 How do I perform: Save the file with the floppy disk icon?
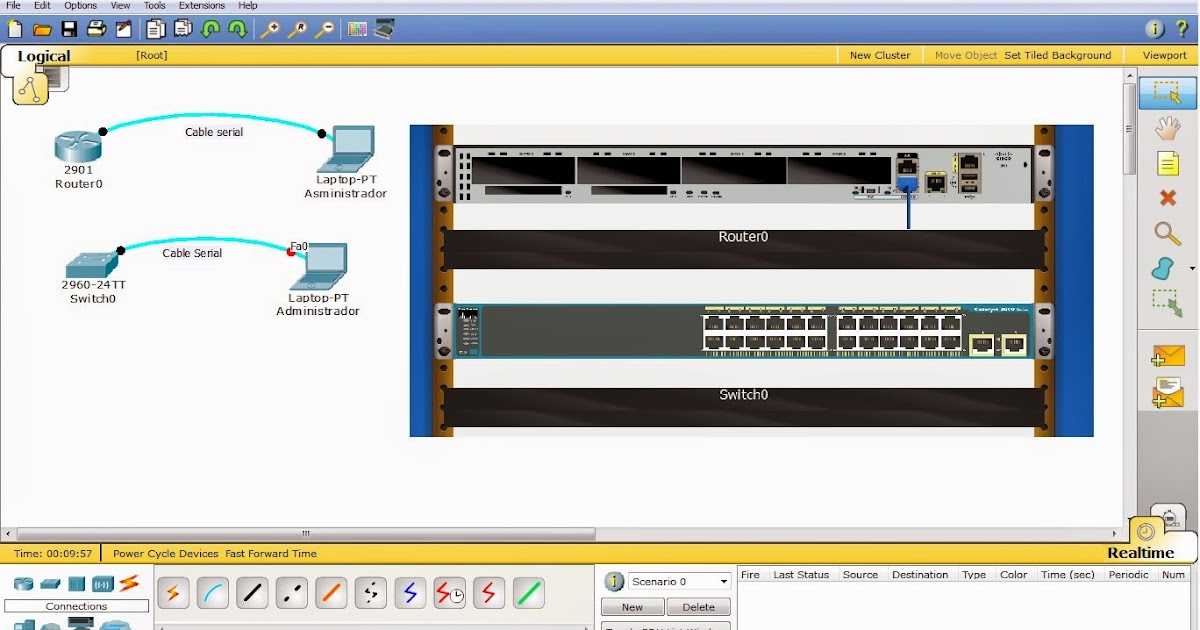coord(69,29)
